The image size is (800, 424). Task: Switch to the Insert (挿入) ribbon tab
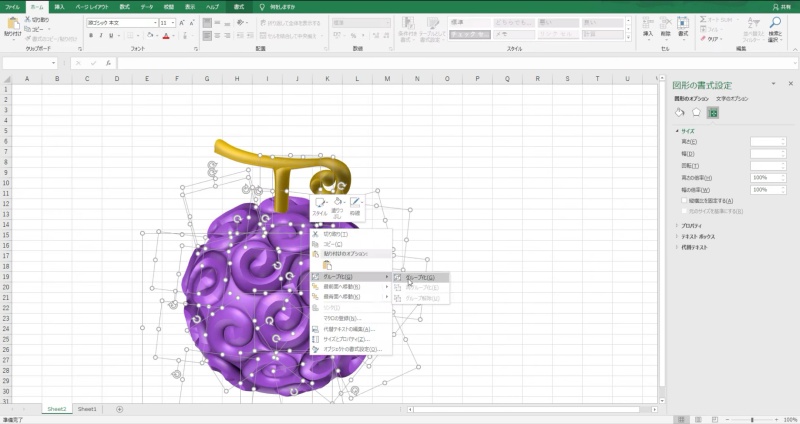pyautogui.click(x=60, y=7)
